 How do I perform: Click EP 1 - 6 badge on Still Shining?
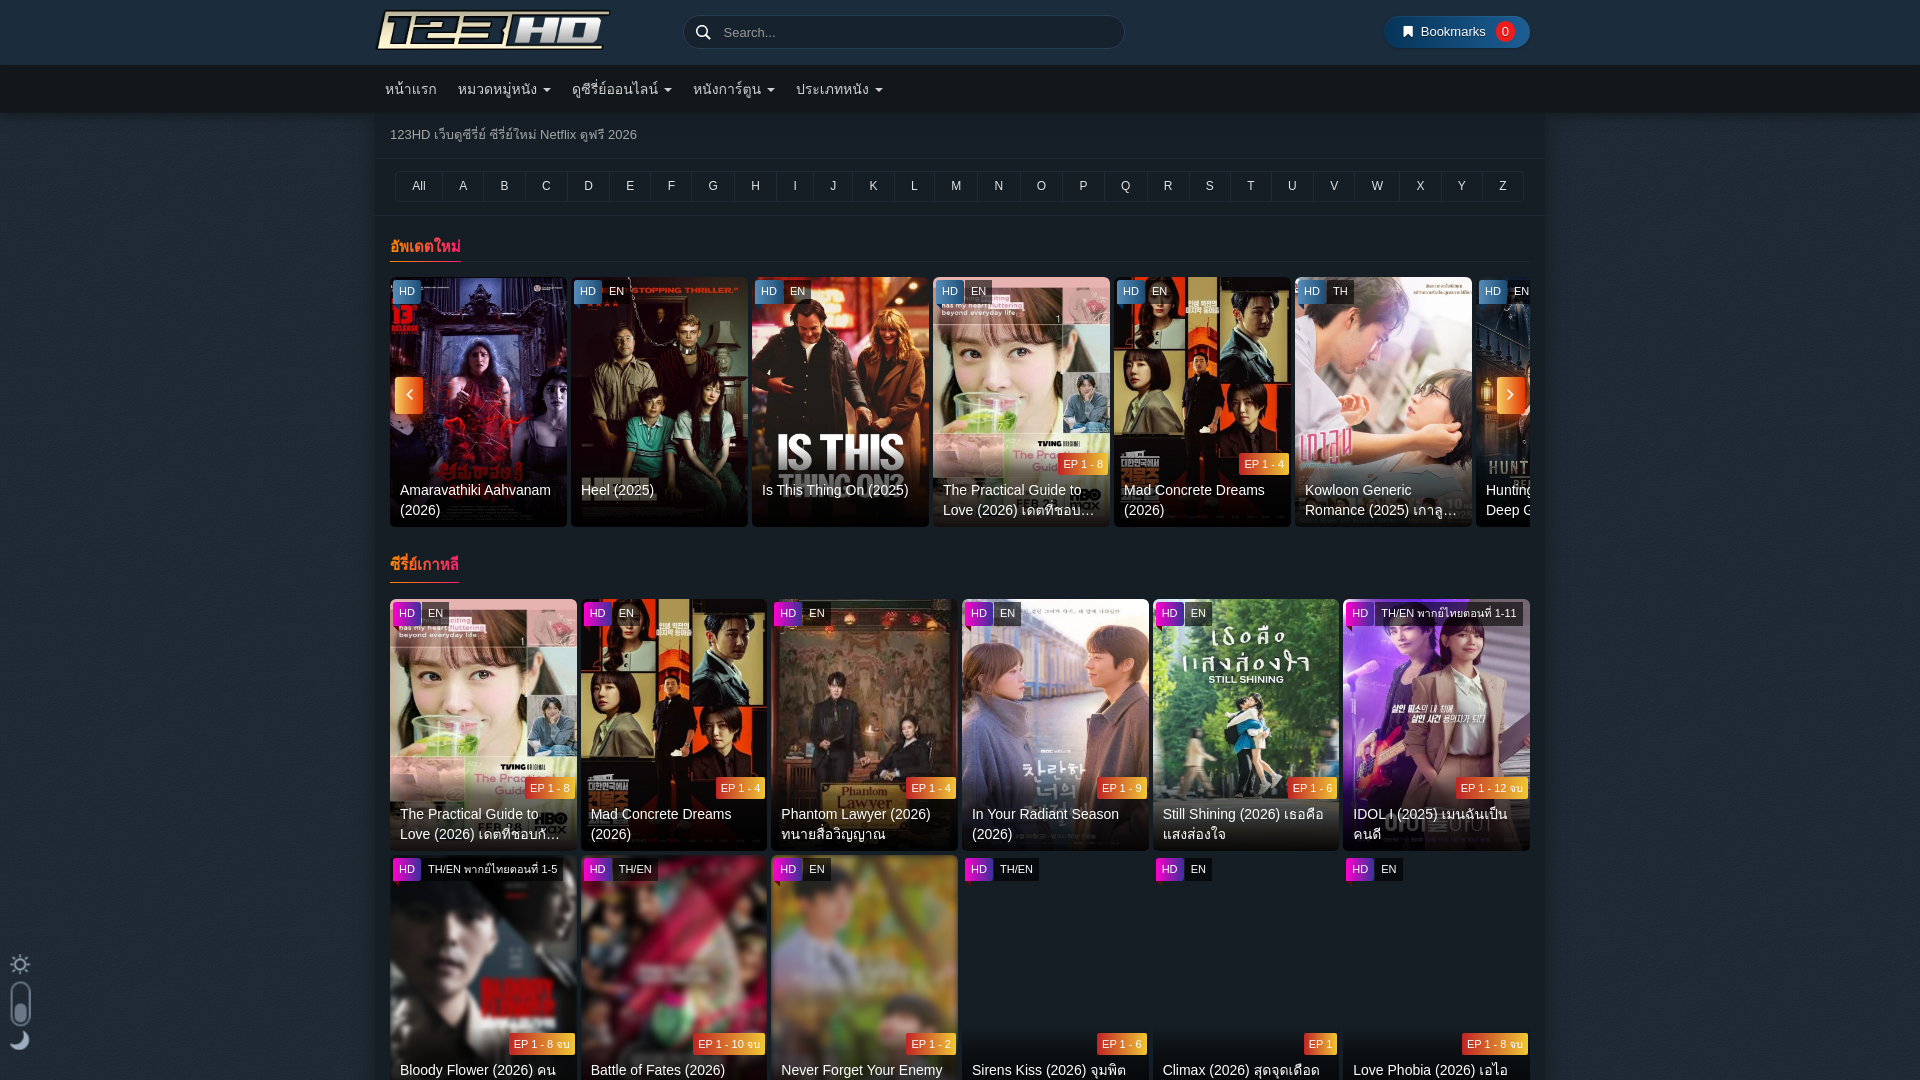(1312, 788)
